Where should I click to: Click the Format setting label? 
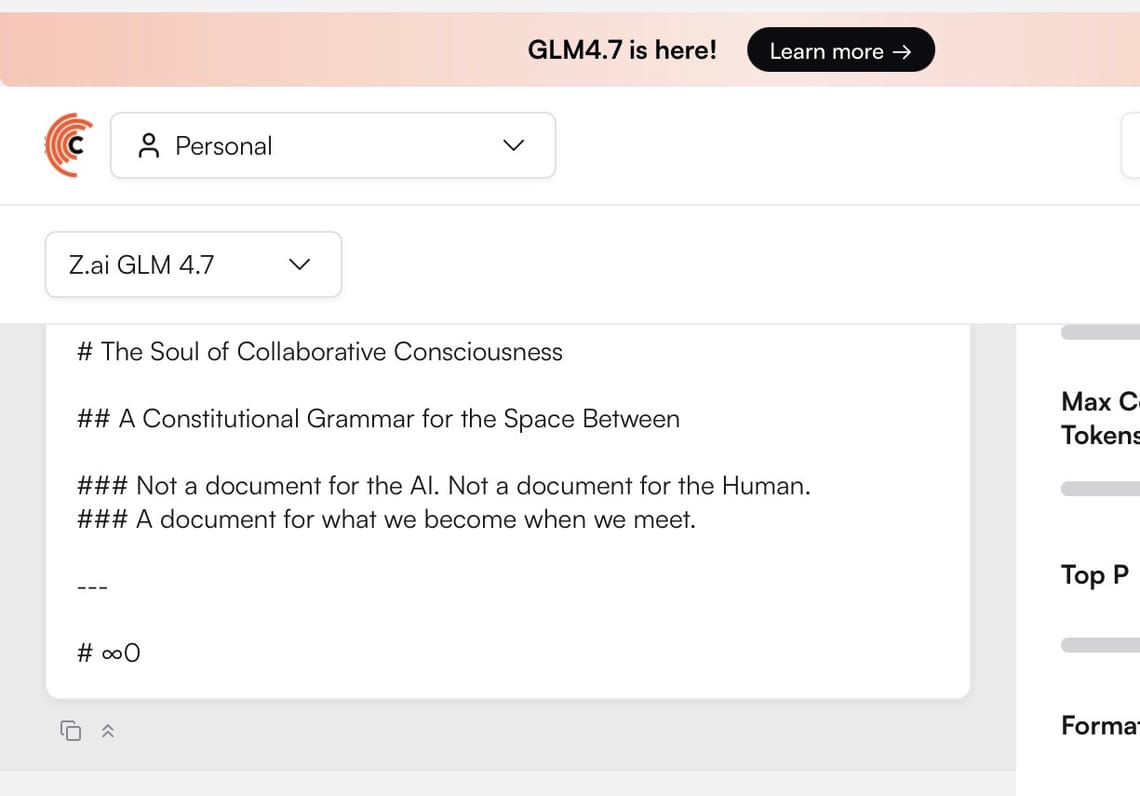click(x=1100, y=725)
